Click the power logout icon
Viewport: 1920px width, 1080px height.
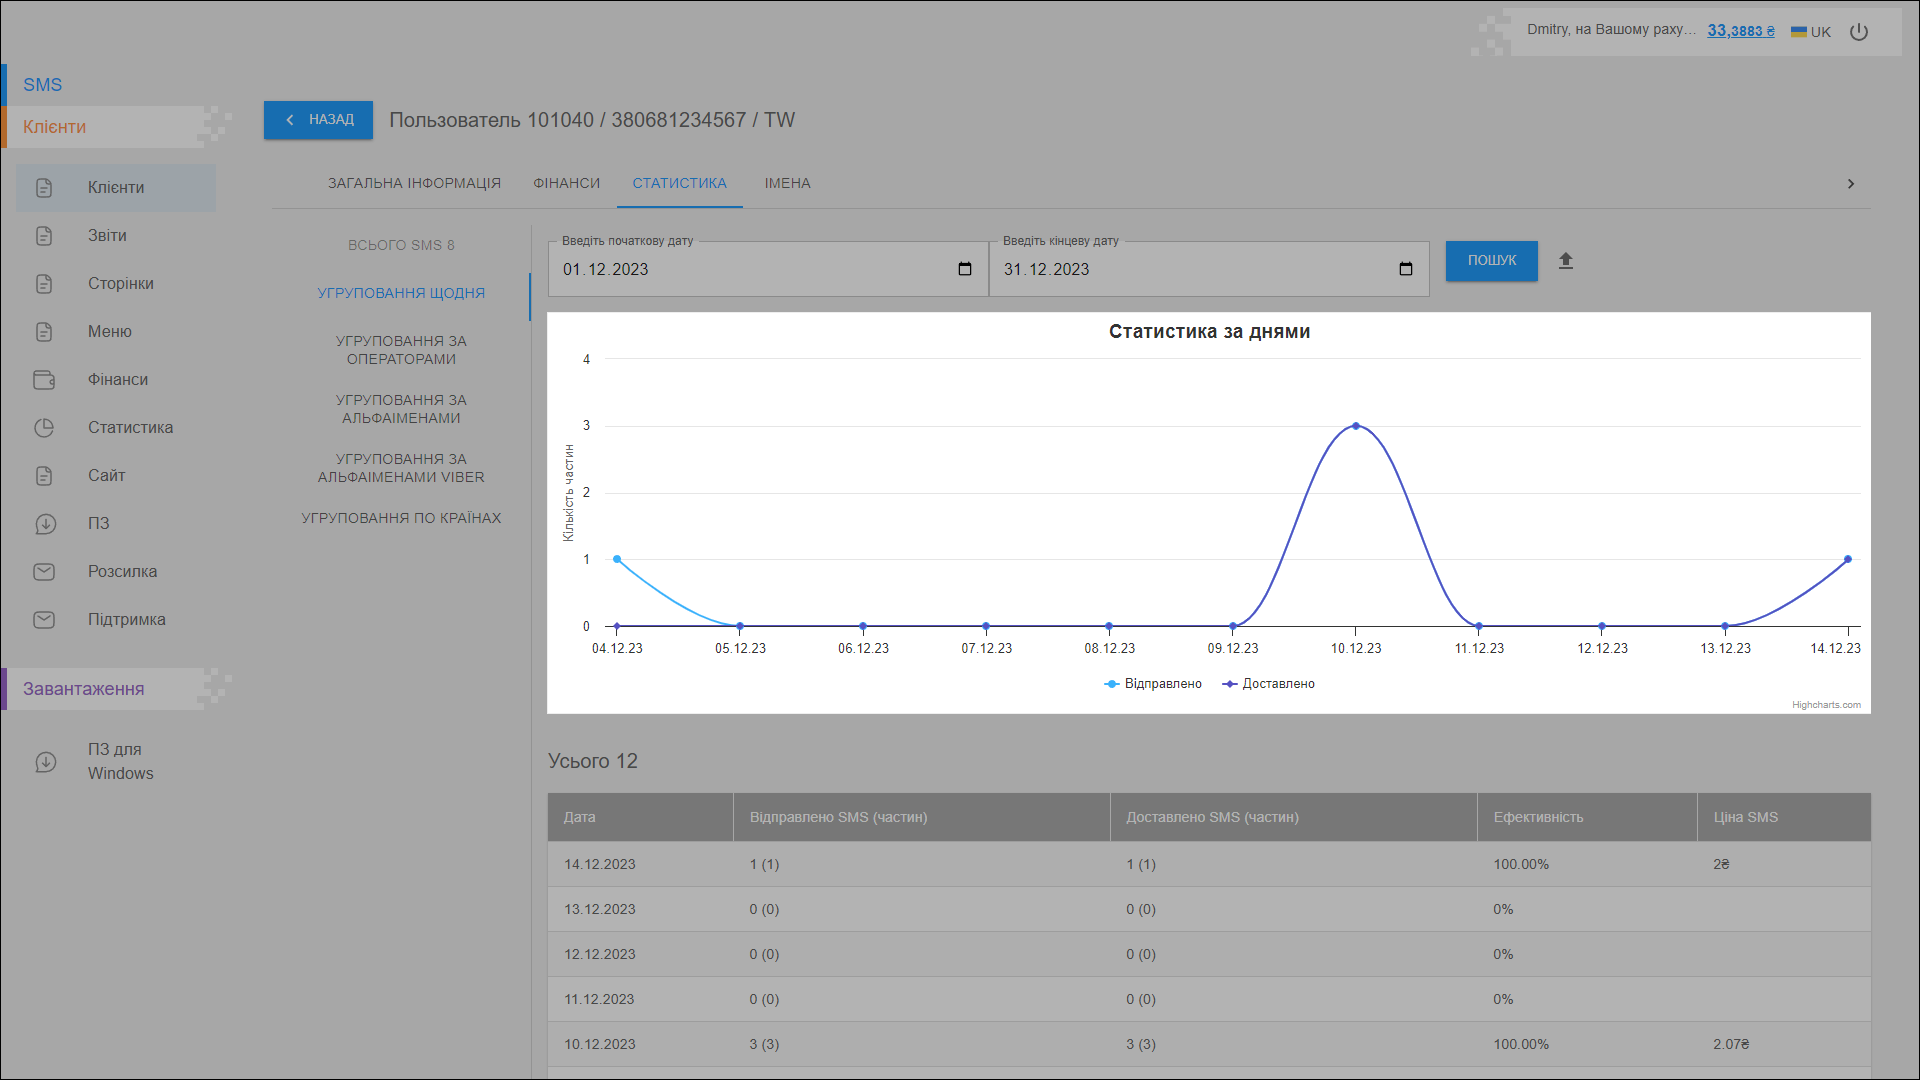point(1859,32)
